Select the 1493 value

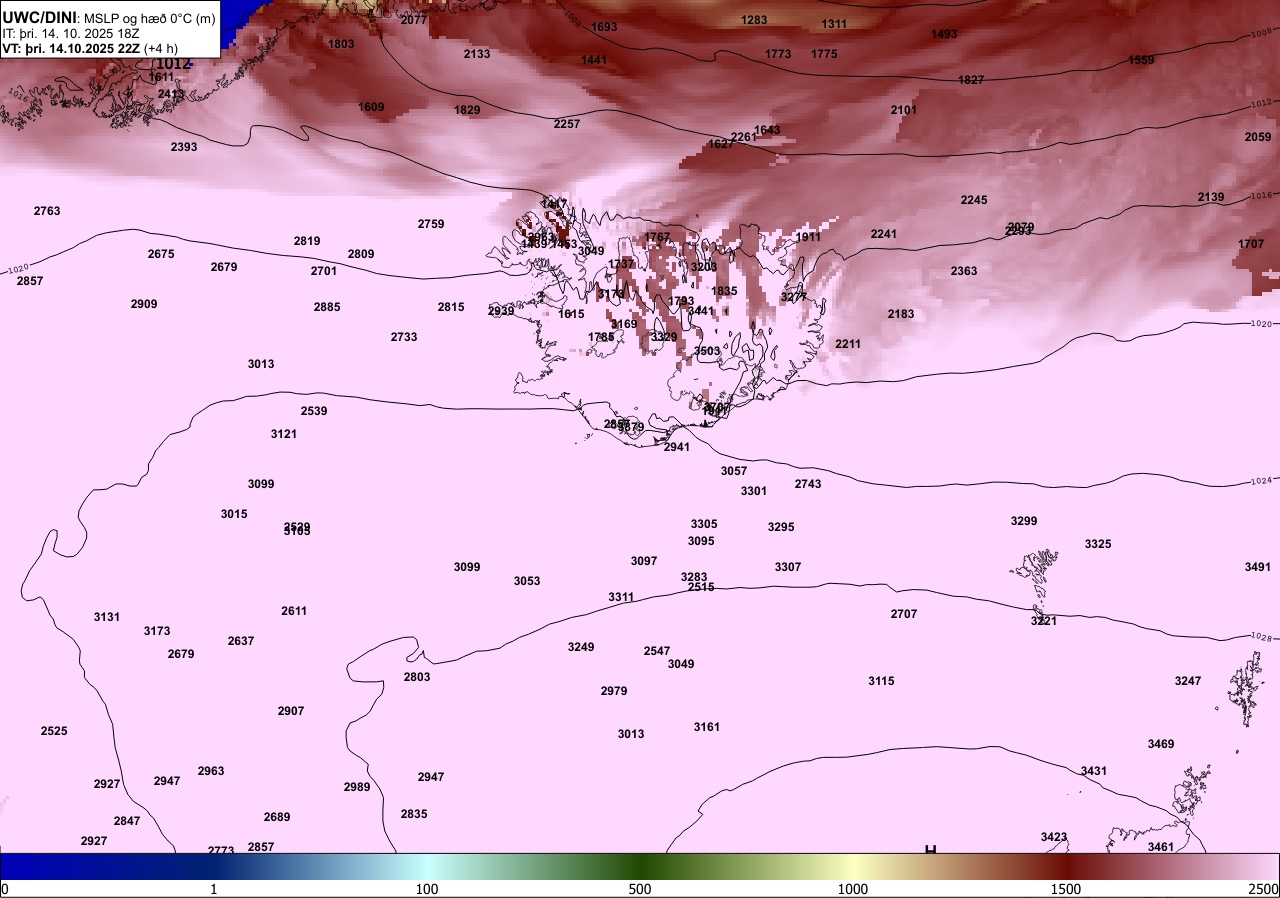tap(944, 34)
